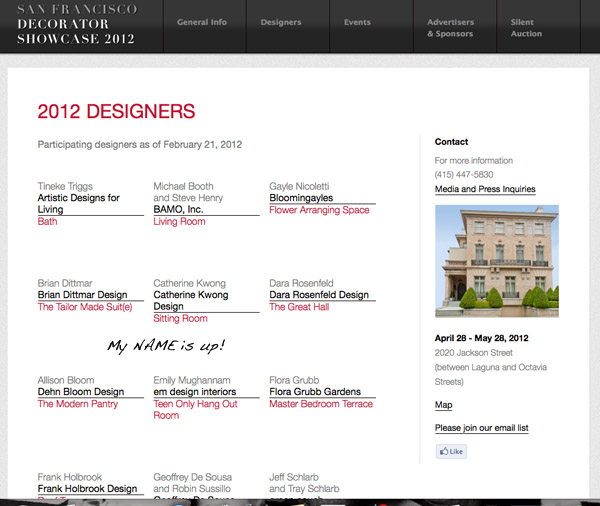
Task: Open Frank Holbrook Design link
Action: point(87,489)
